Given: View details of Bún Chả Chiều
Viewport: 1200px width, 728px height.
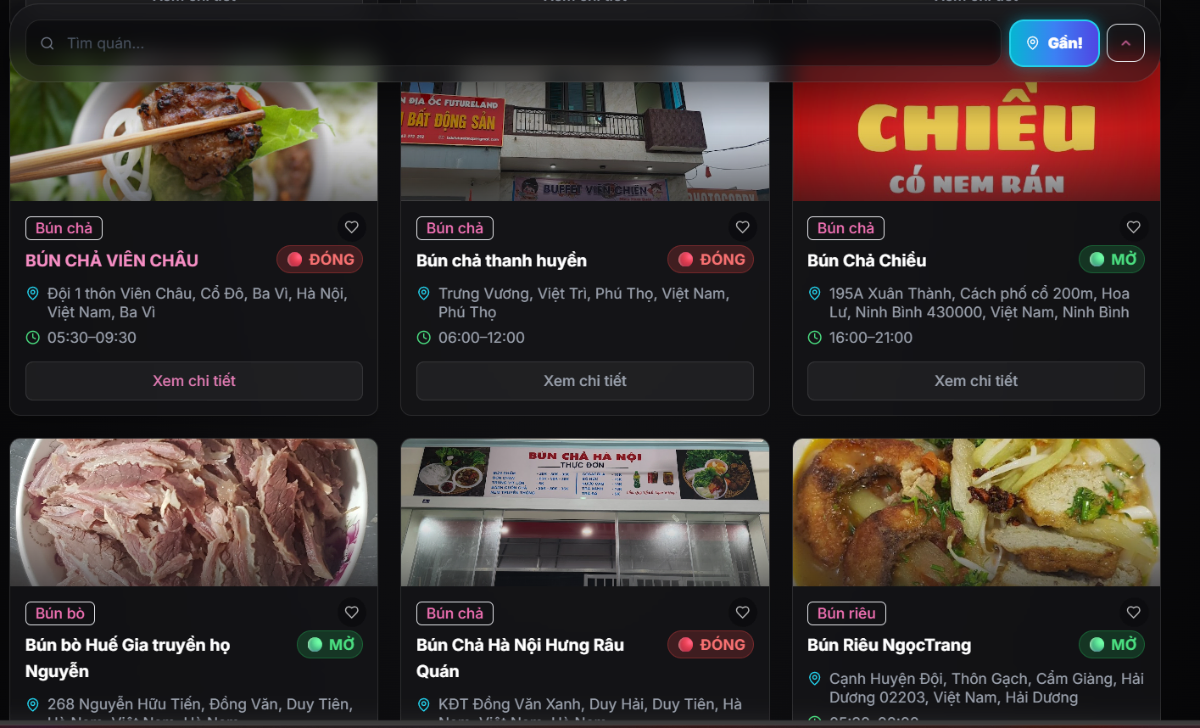Looking at the screenshot, I should coord(976,381).
